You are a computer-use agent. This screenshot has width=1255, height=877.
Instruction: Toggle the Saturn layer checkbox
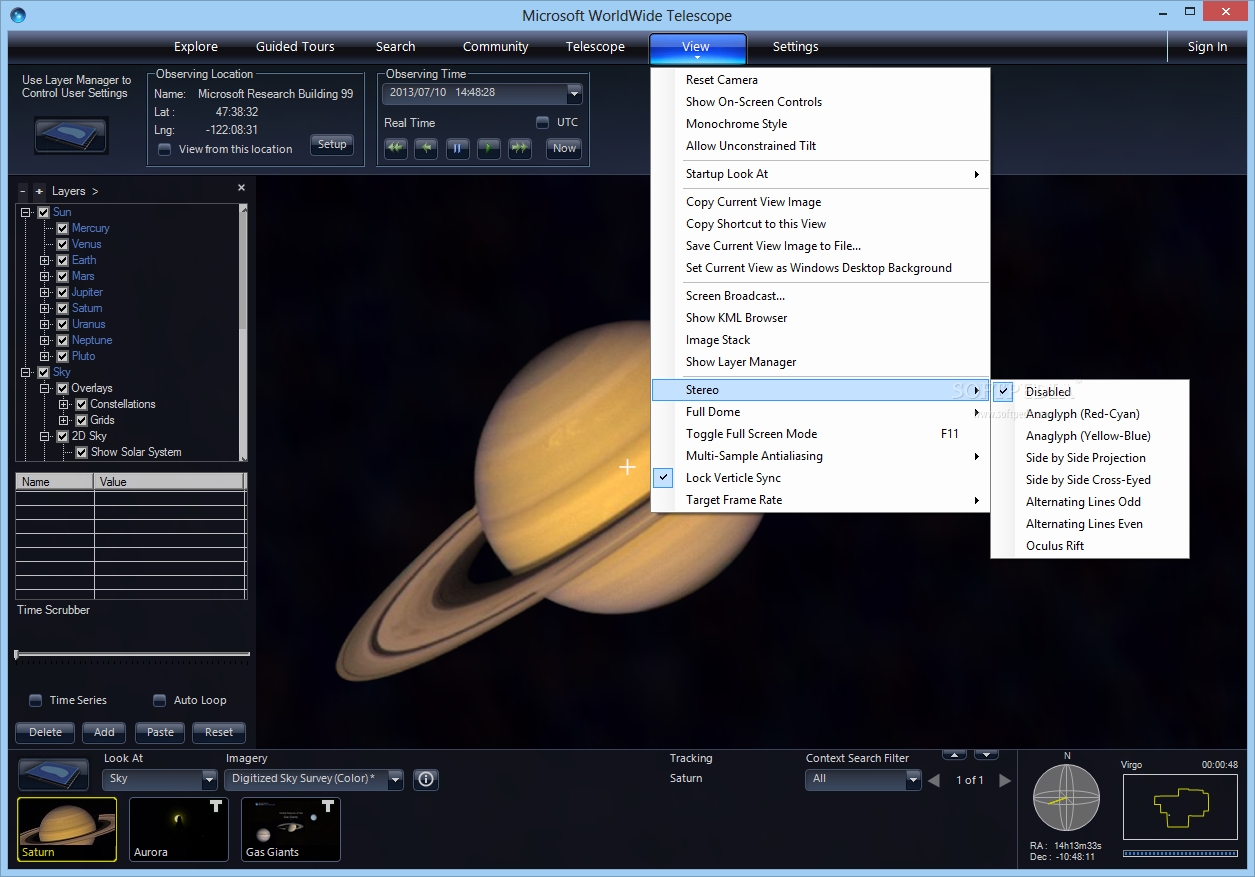click(62, 308)
